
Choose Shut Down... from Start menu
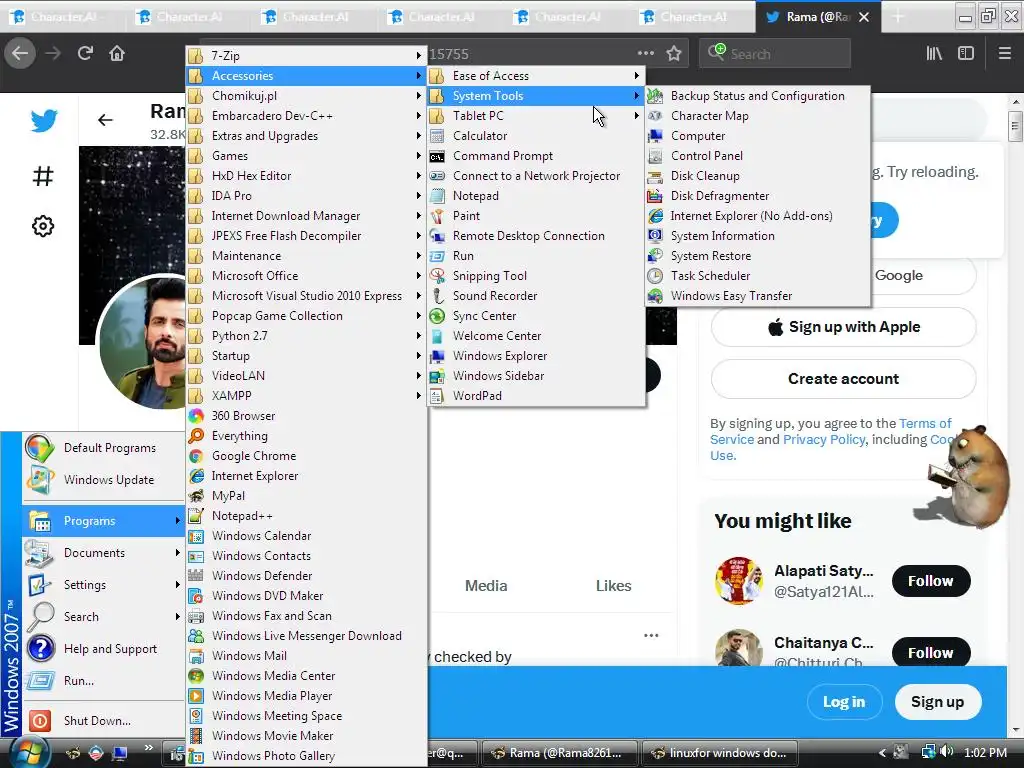[103, 720]
